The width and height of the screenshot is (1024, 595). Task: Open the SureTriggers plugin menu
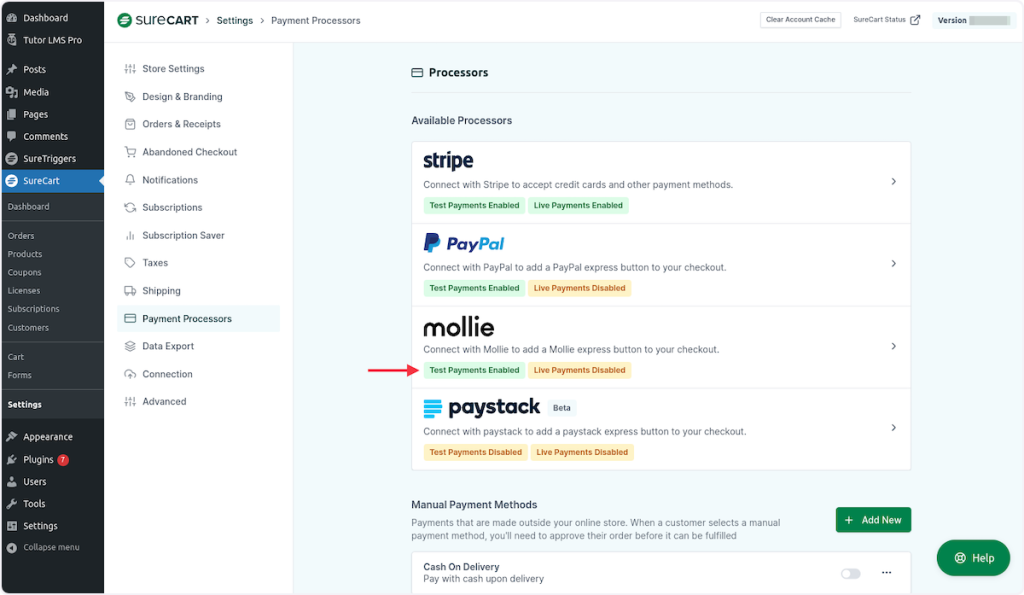[x=52, y=158]
